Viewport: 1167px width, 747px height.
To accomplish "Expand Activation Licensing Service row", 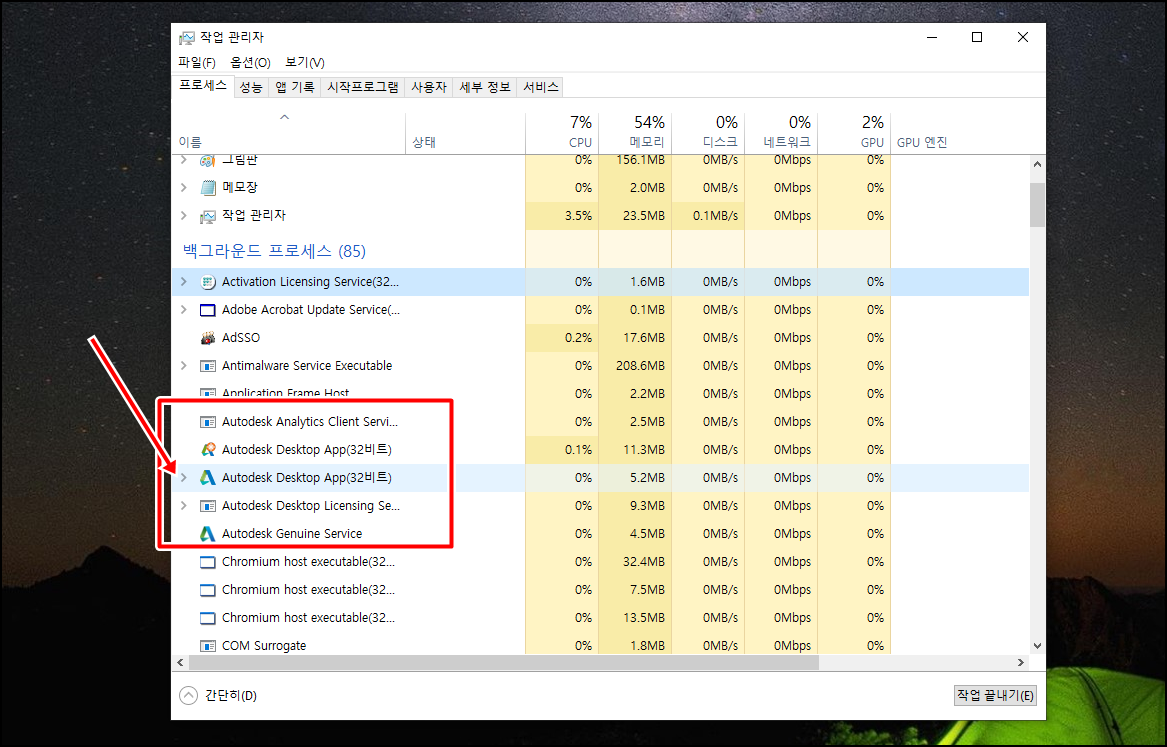I will click(x=184, y=282).
